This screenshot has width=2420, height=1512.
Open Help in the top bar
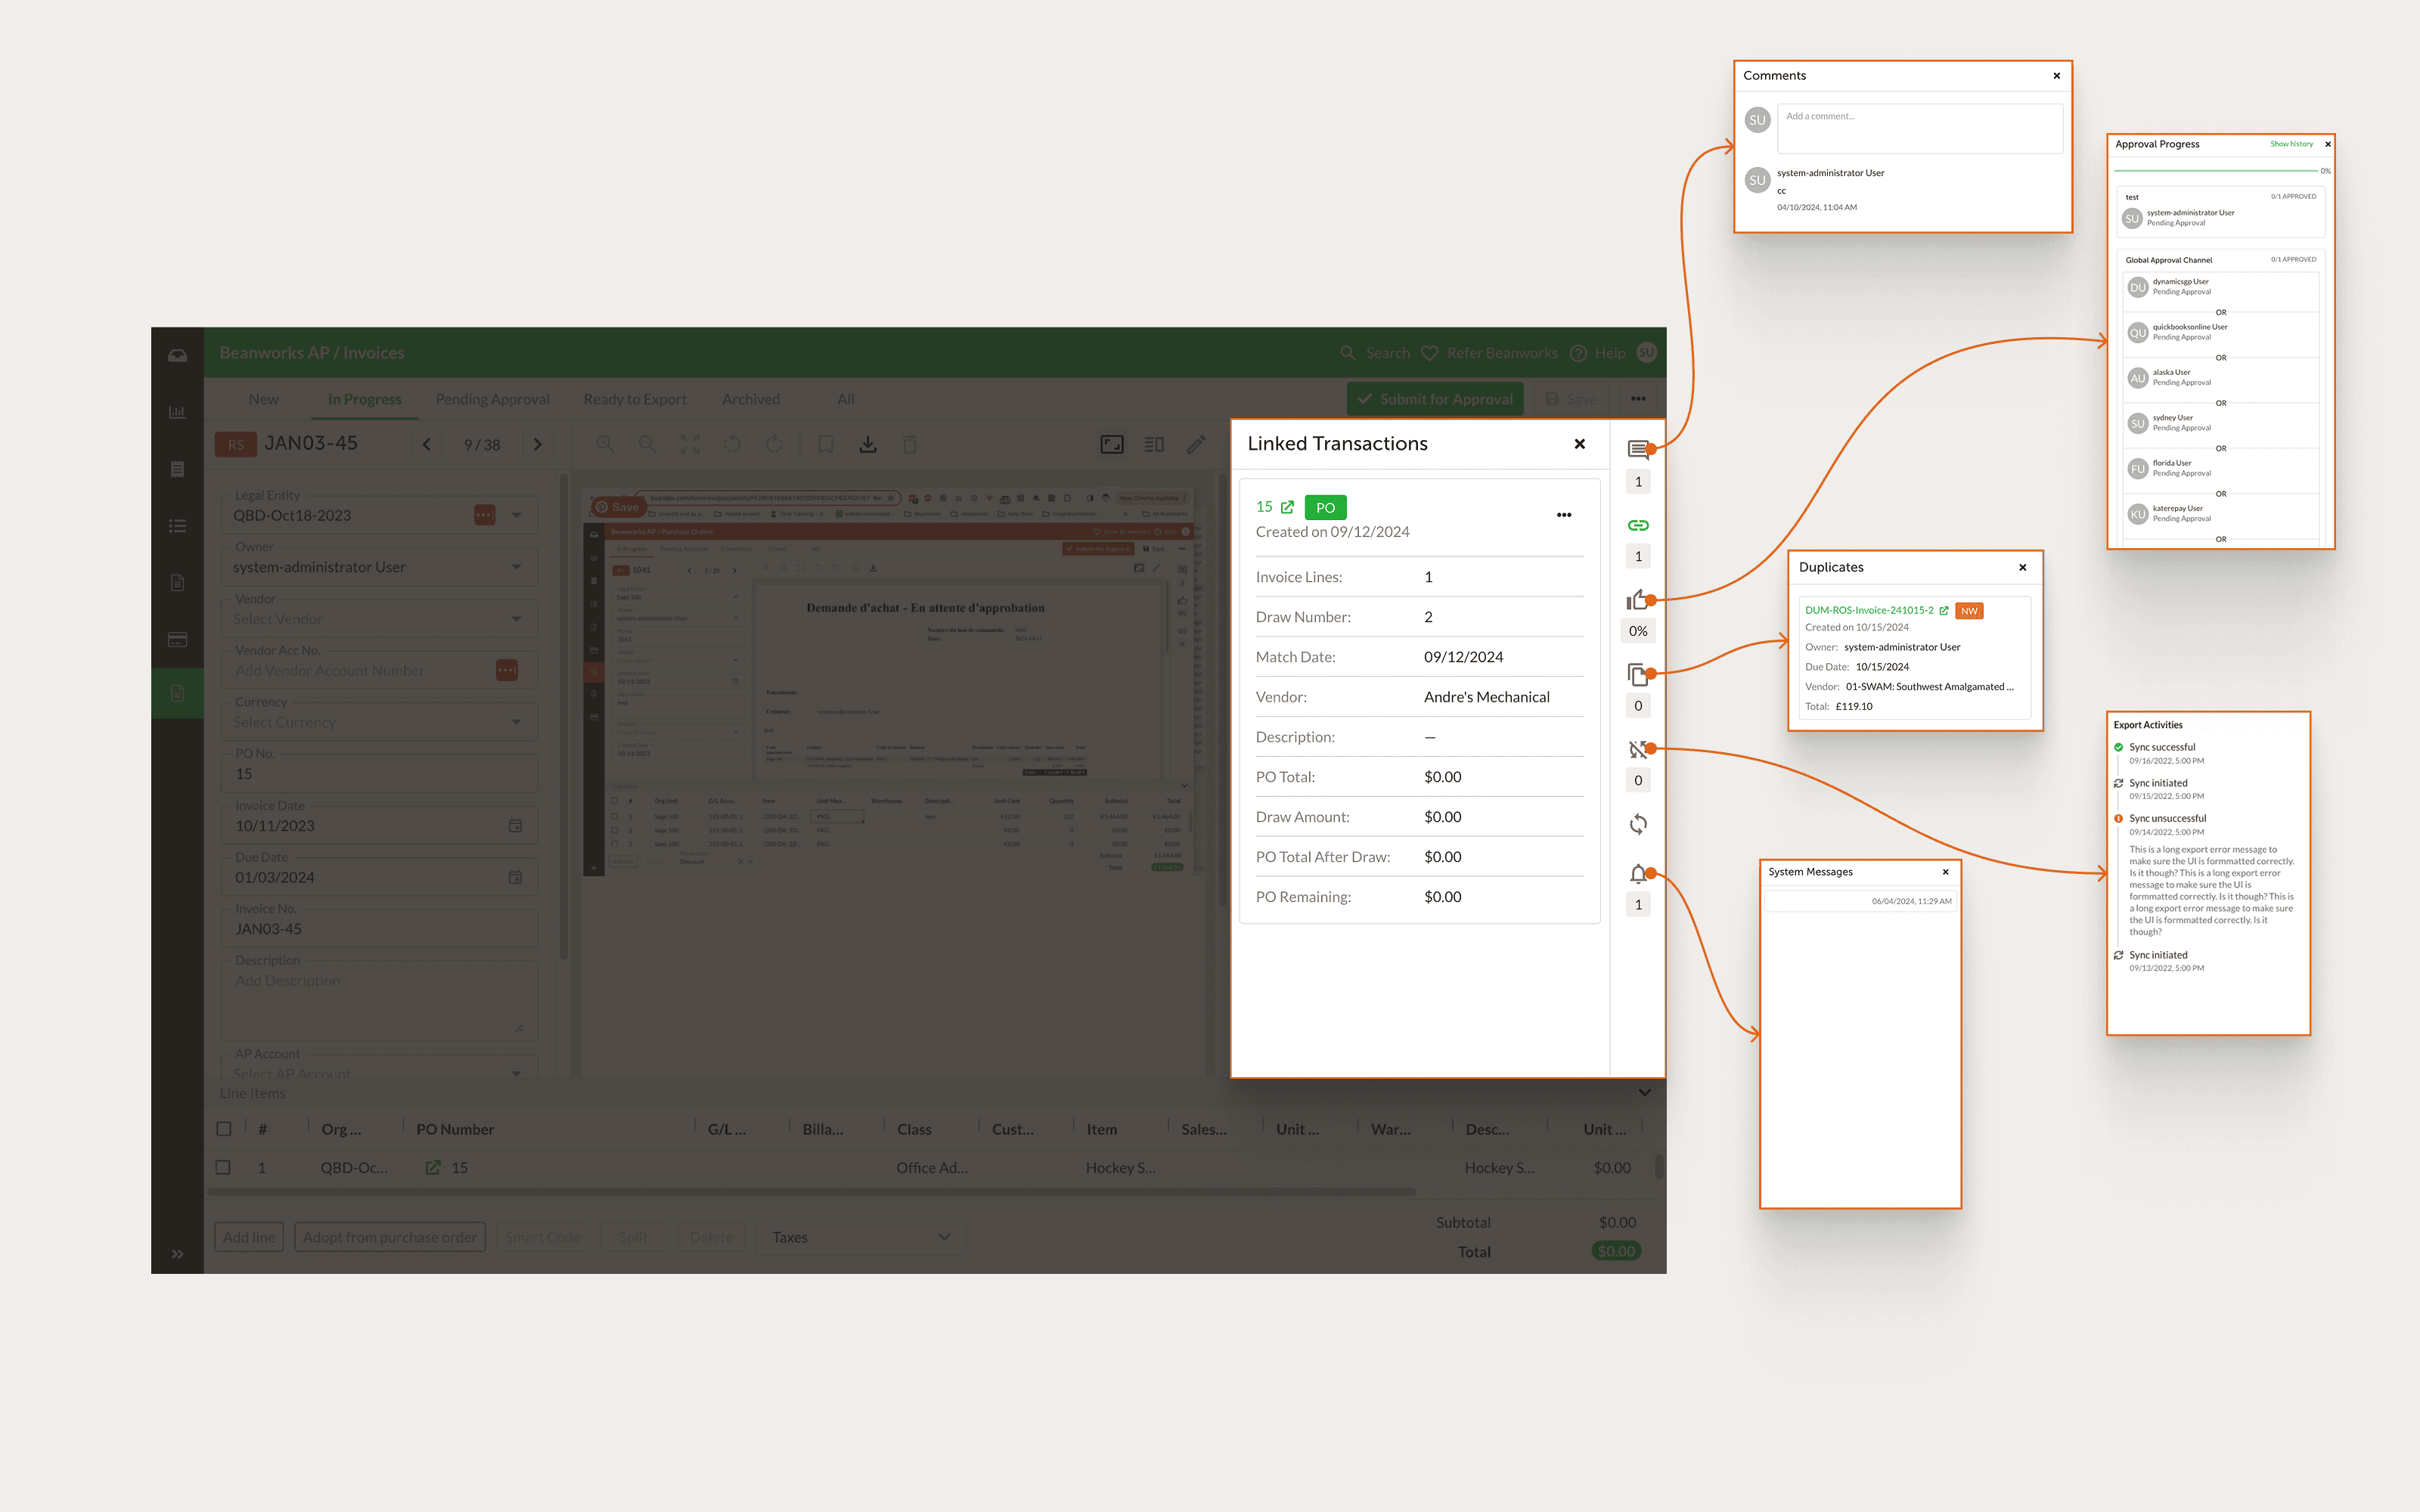(x=1598, y=353)
